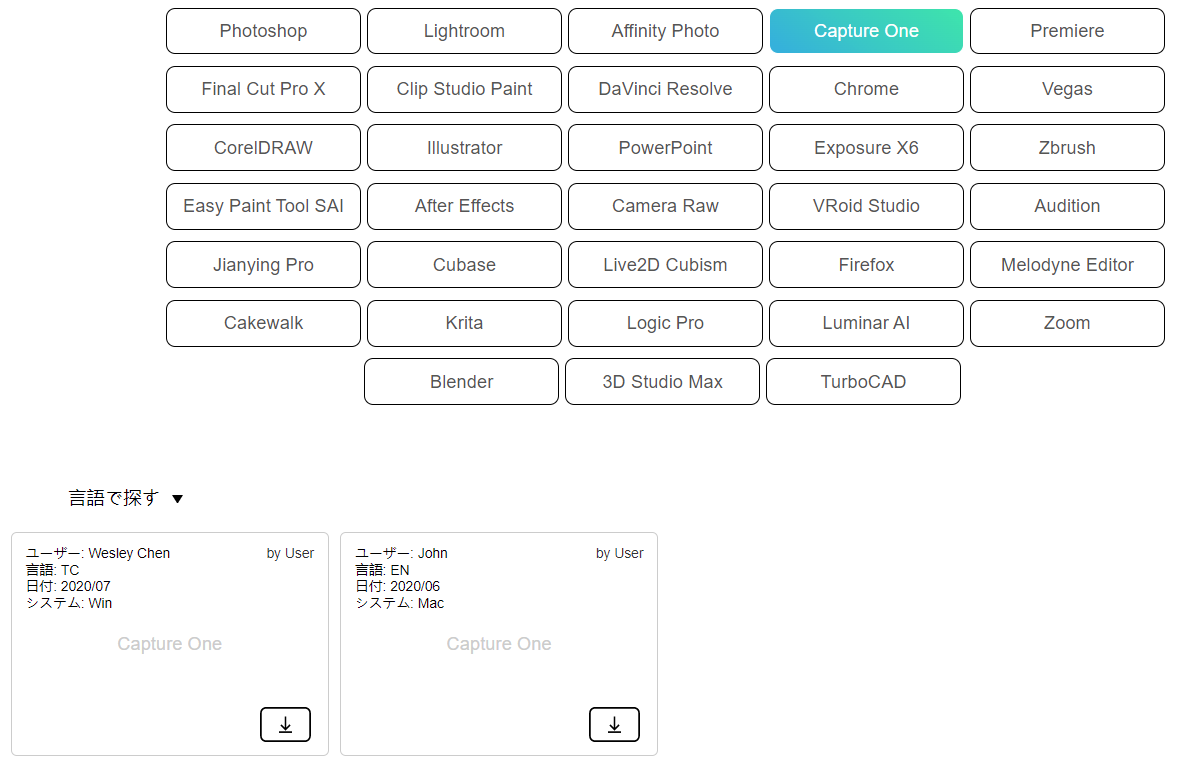Select After Effects from the grid
The image size is (1178, 766).
(464, 206)
